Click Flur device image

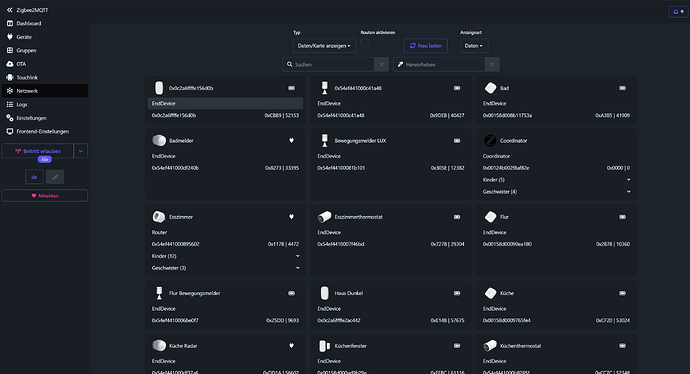[490, 216]
